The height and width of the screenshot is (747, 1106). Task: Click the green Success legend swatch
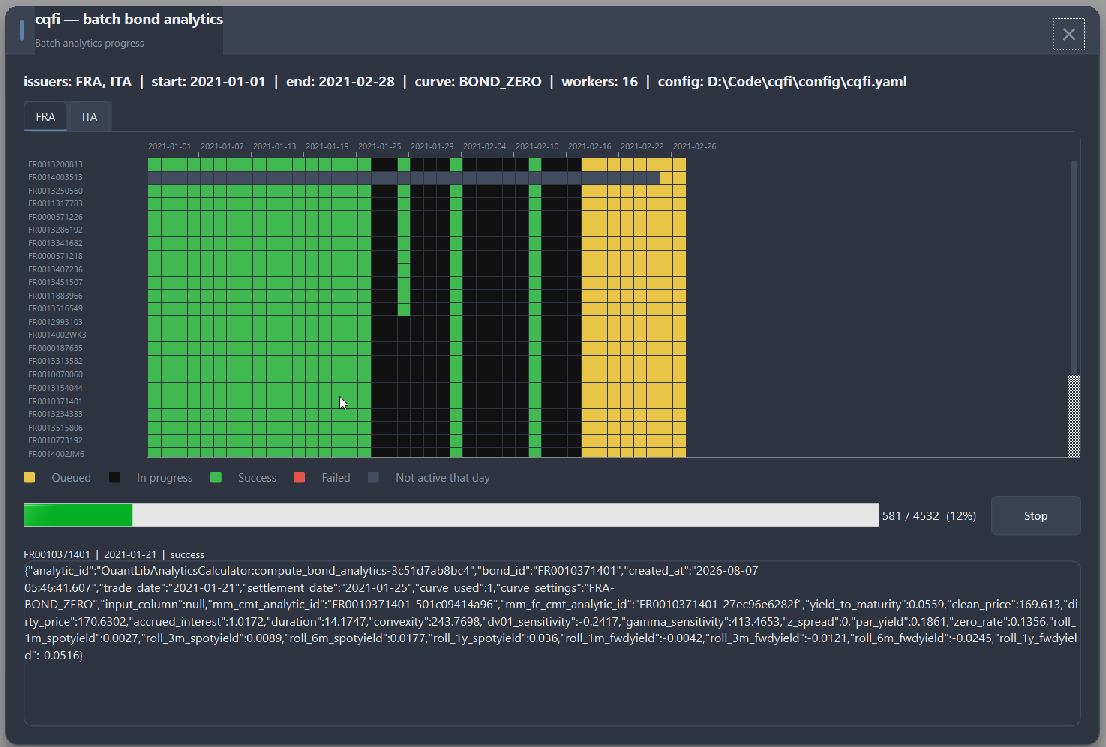216,478
